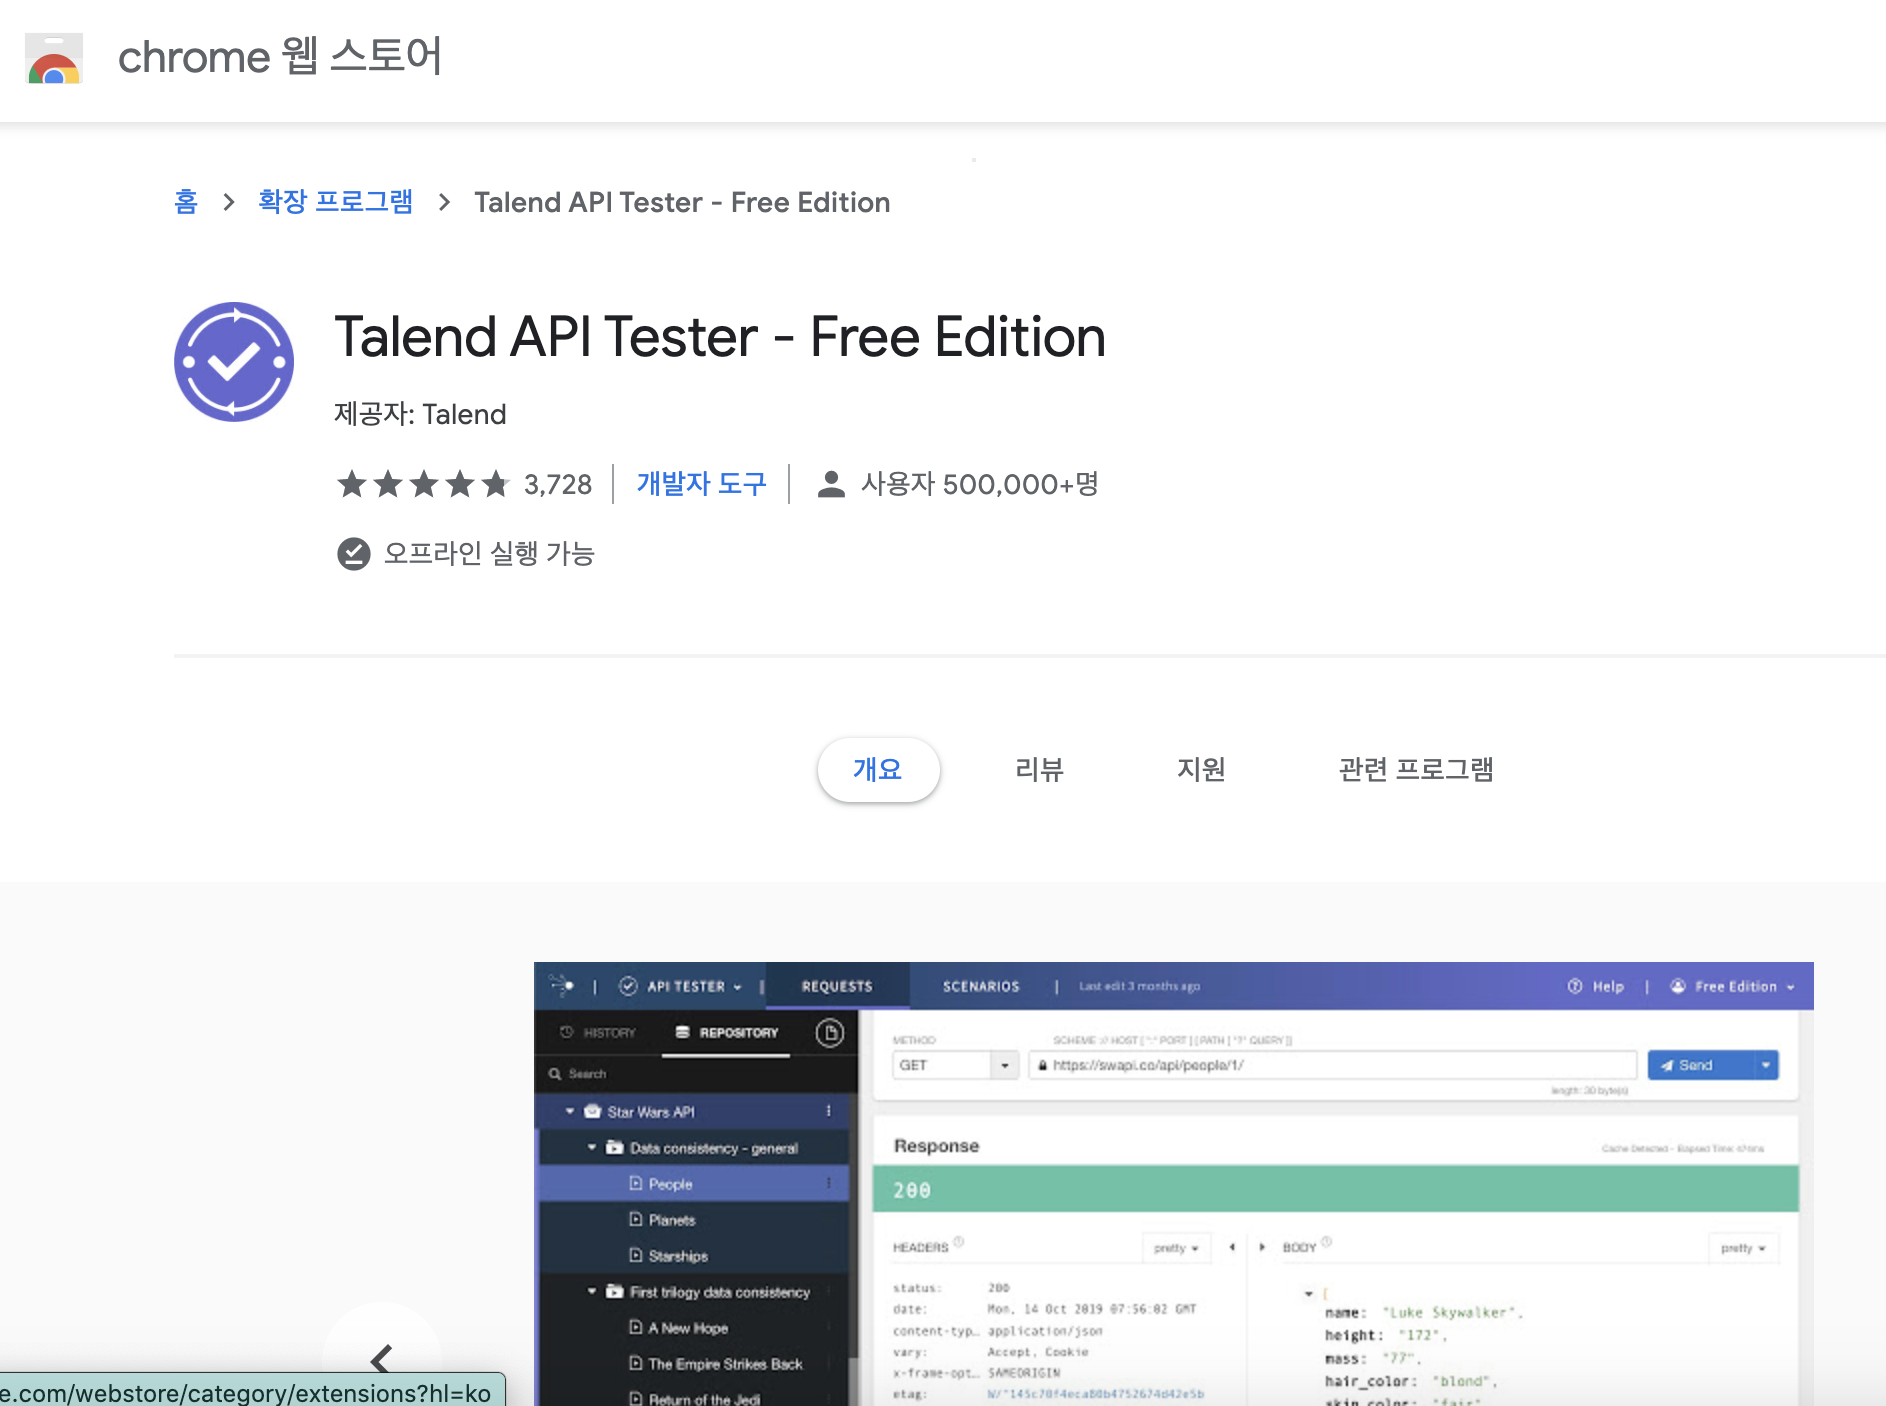
Task: Click the 'chrome 웹 스토어' header title
Action: (280, 56)
